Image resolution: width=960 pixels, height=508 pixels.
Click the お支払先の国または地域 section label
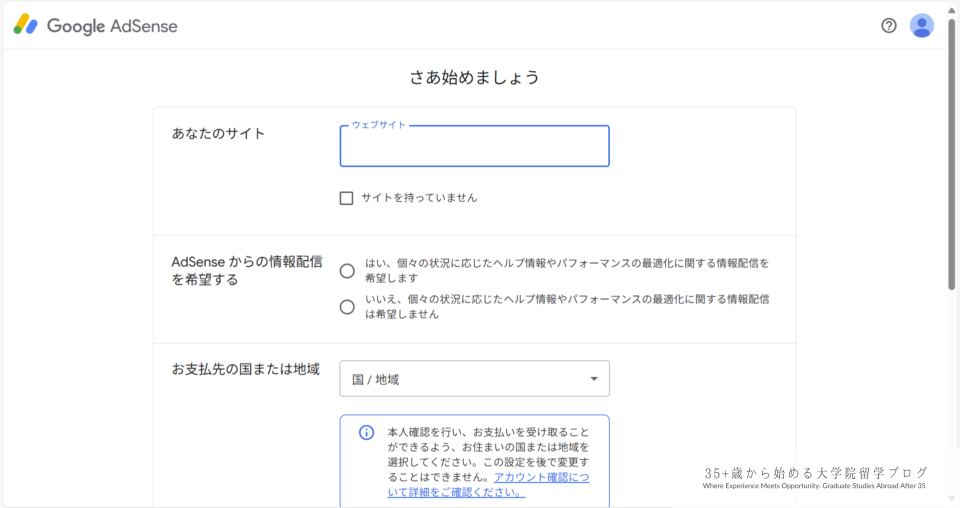[x=246, y=369]
